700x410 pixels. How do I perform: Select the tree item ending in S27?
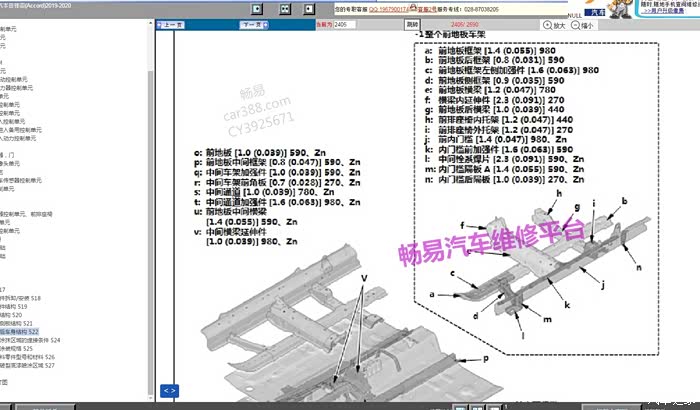pos(27,365)
